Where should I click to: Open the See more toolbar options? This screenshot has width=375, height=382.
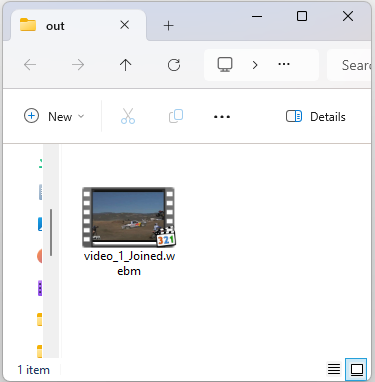point(222,117)
